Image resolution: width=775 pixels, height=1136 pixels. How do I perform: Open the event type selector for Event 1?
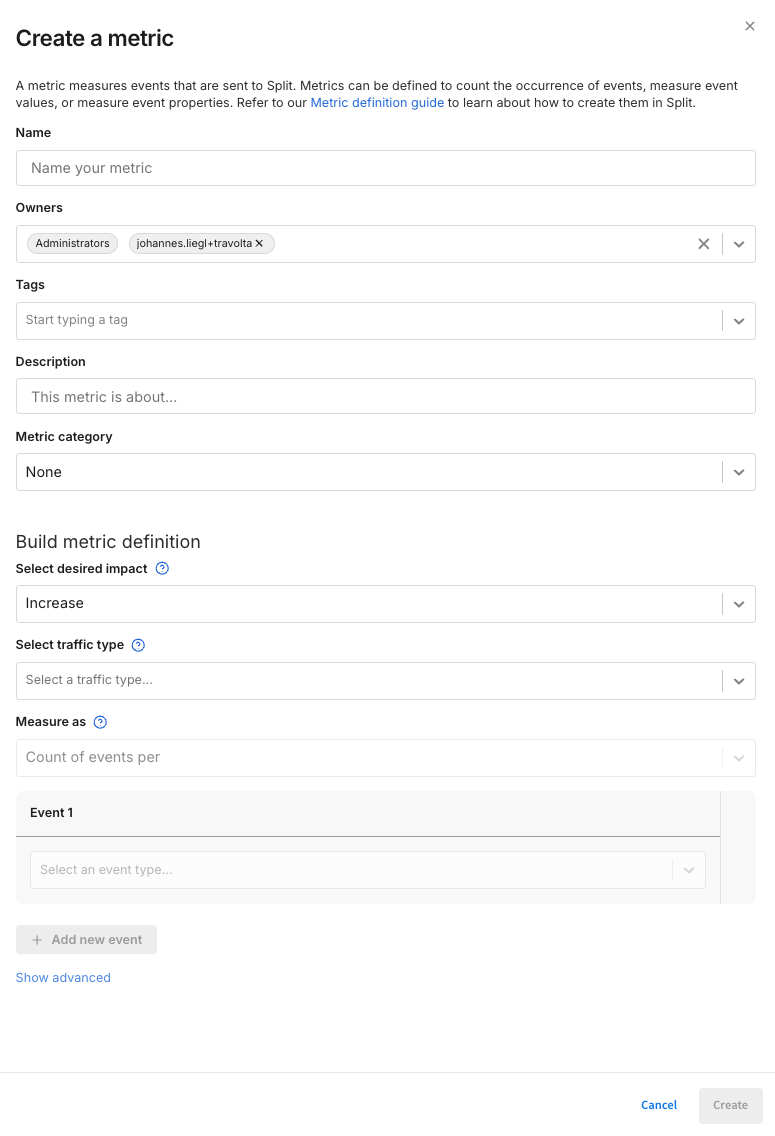tap(688, 870)
